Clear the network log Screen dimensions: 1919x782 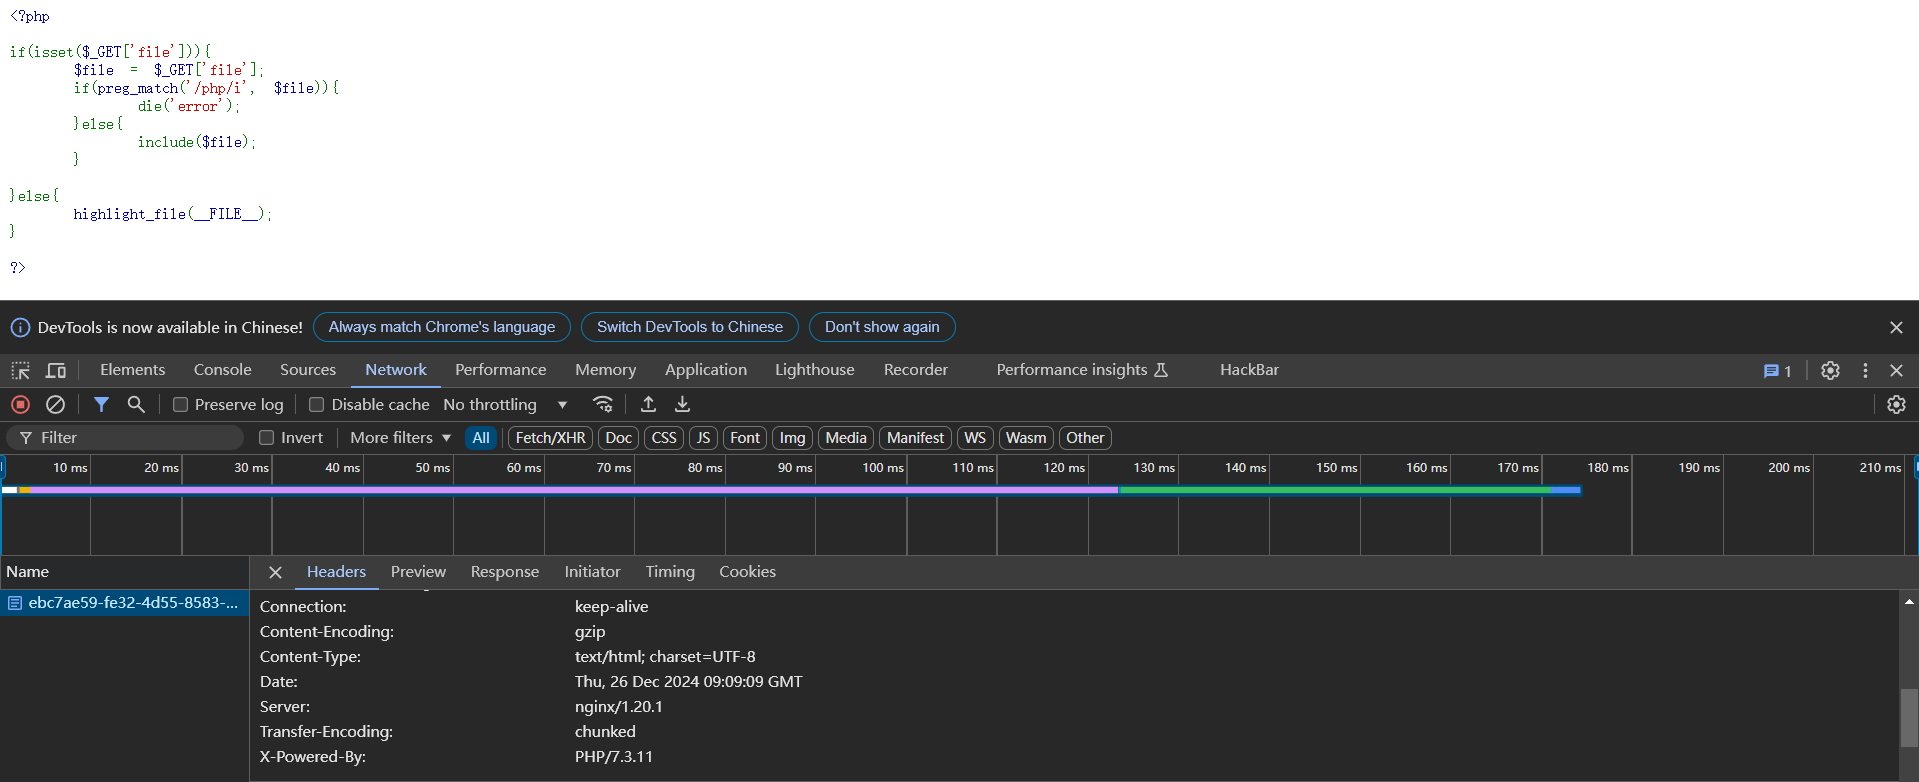(56, 404)
